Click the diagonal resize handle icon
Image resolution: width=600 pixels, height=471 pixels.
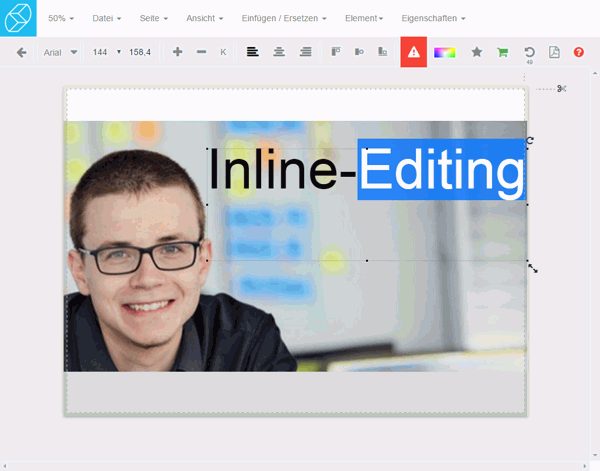(533, 268)
